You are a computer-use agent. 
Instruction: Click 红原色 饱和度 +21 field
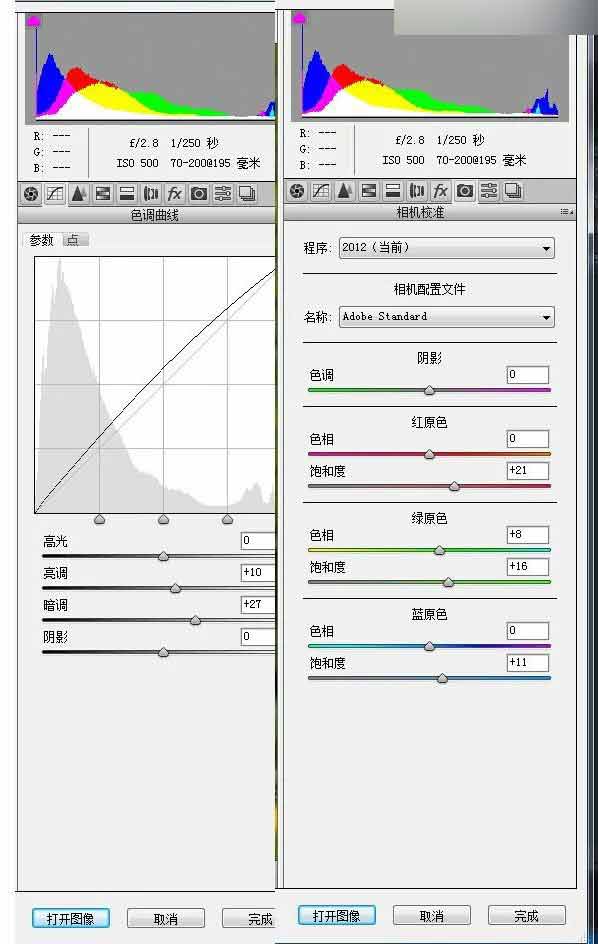coord(528,470)
